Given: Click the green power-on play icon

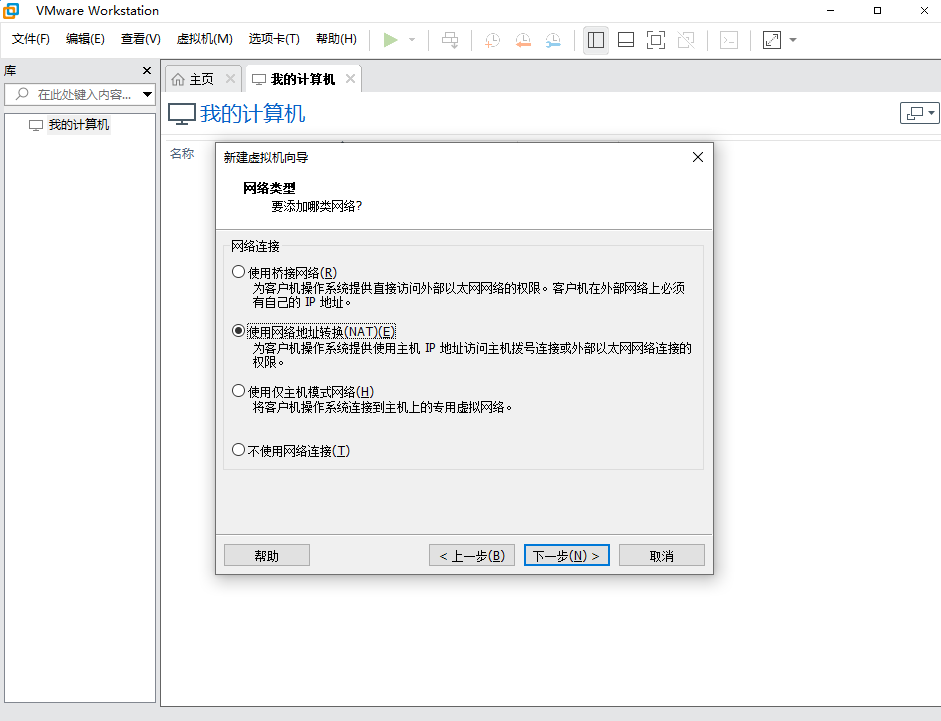Looking at the screenshot, I should [x=390, y=40].
